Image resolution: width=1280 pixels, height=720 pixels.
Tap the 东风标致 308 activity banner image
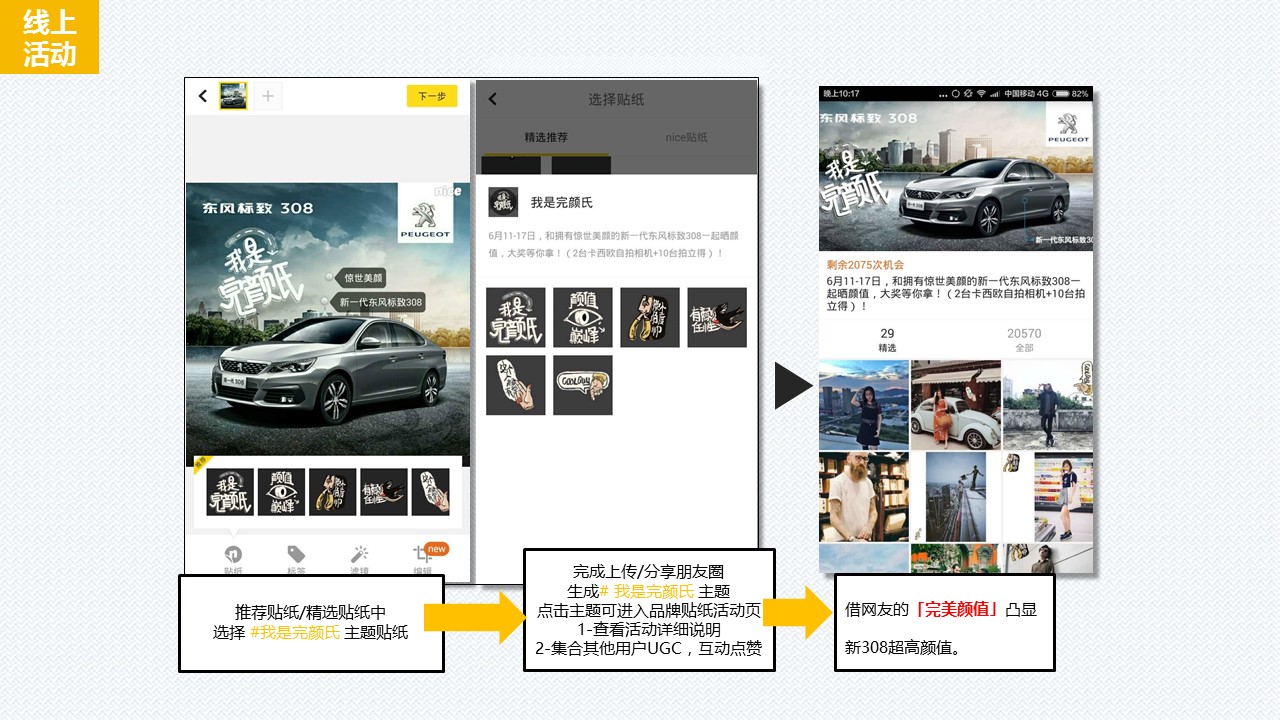(x=956, y=176)
